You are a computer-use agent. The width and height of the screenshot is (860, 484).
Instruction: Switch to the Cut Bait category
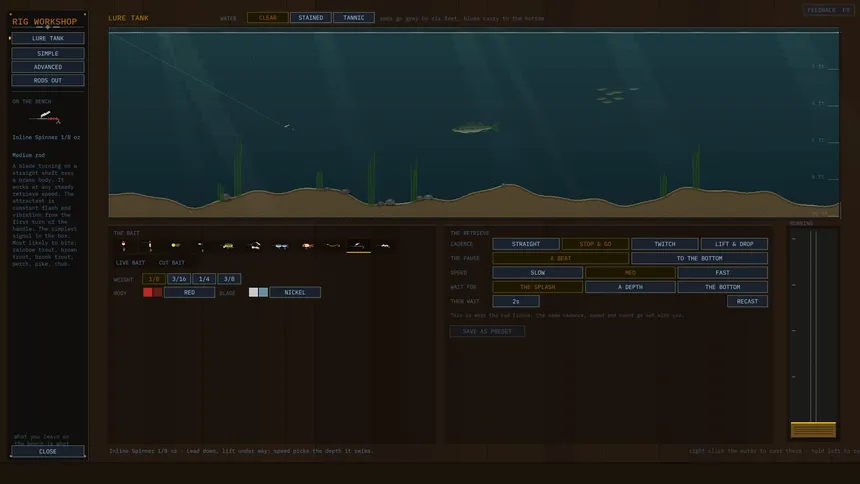[x=172, y=263]
